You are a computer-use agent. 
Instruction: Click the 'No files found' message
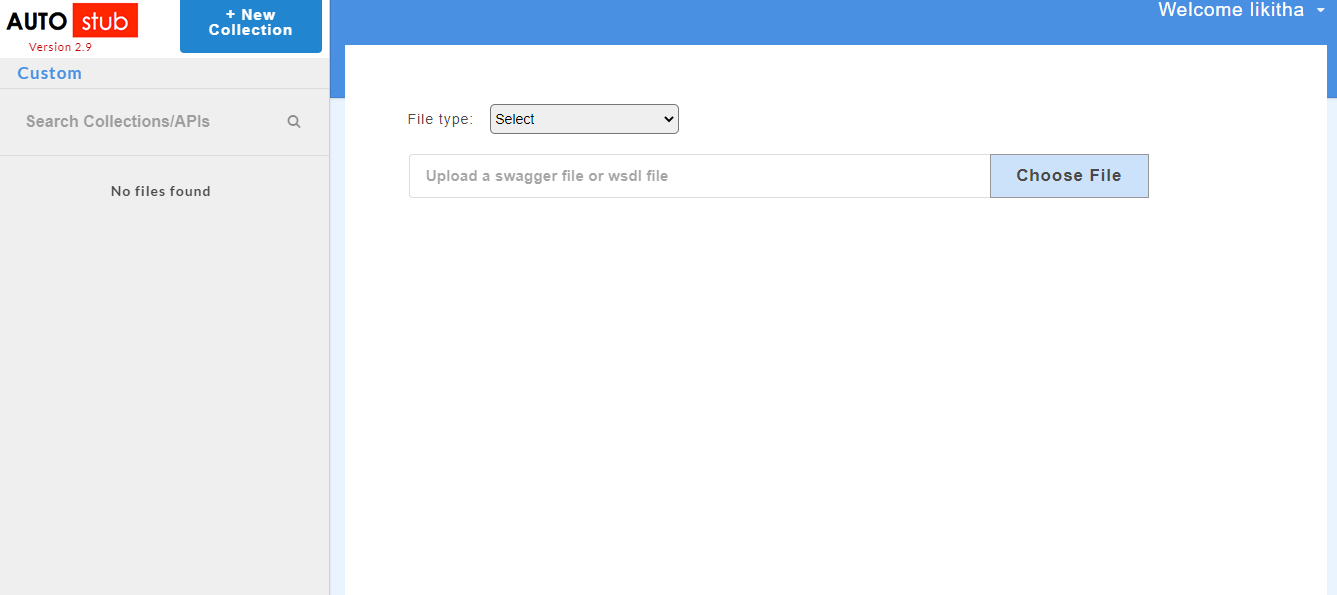(x=161, y=191)
